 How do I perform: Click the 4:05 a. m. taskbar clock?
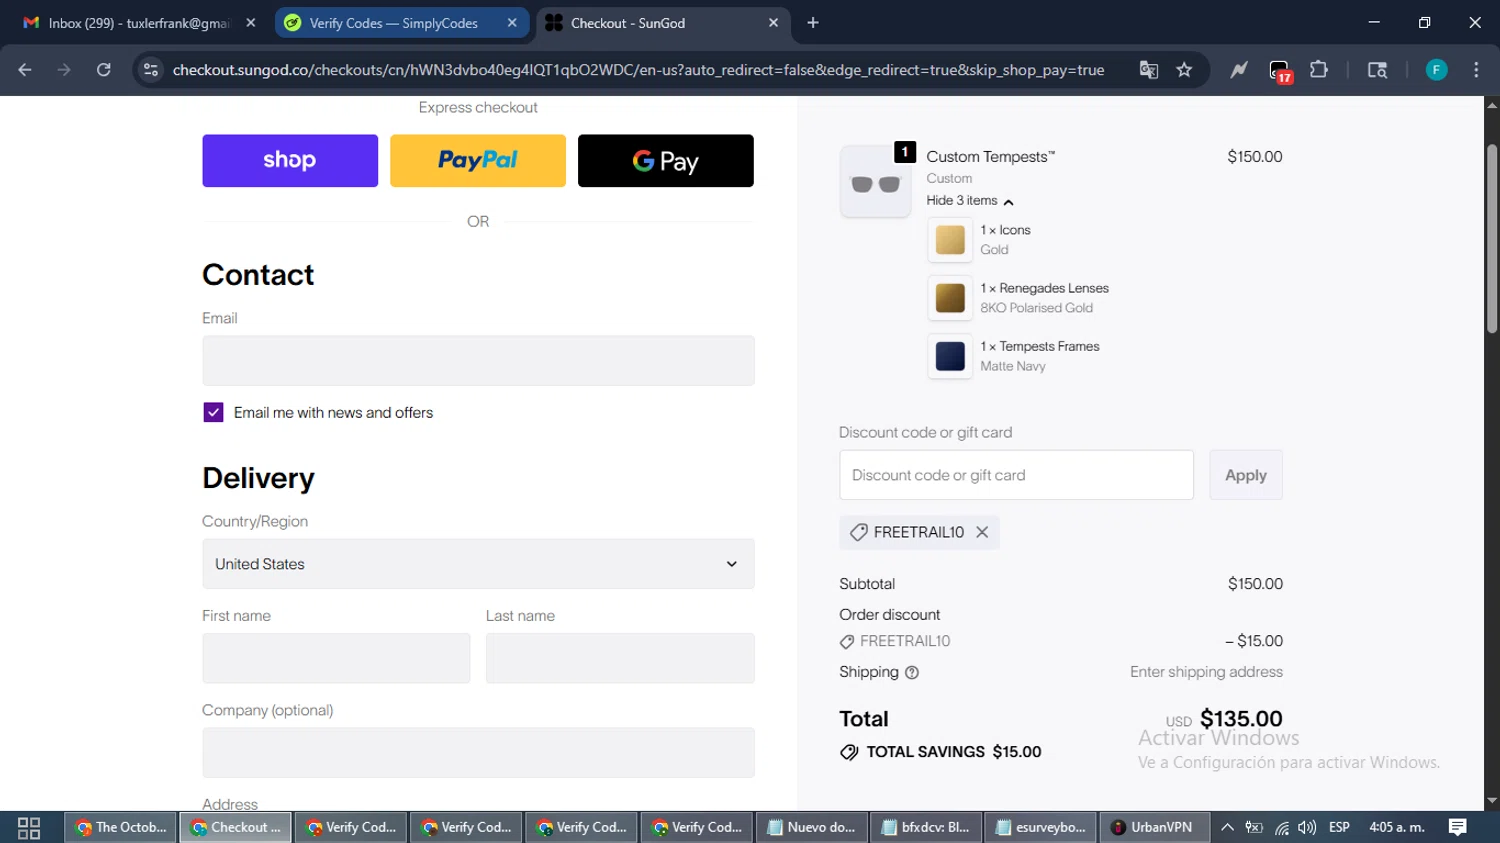coord(1397,828)
